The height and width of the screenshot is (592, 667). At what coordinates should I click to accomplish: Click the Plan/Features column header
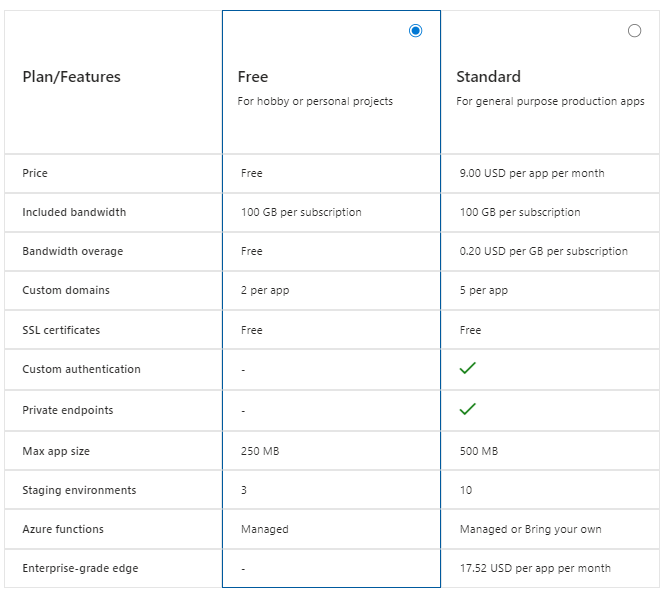[71, 77]
